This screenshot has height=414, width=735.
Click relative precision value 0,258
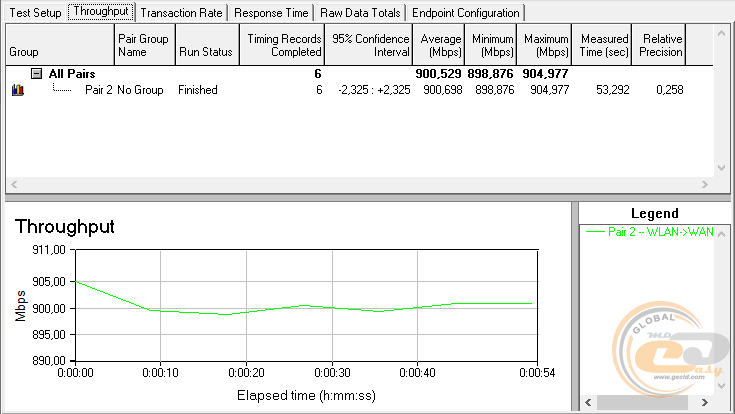[669, 90]
